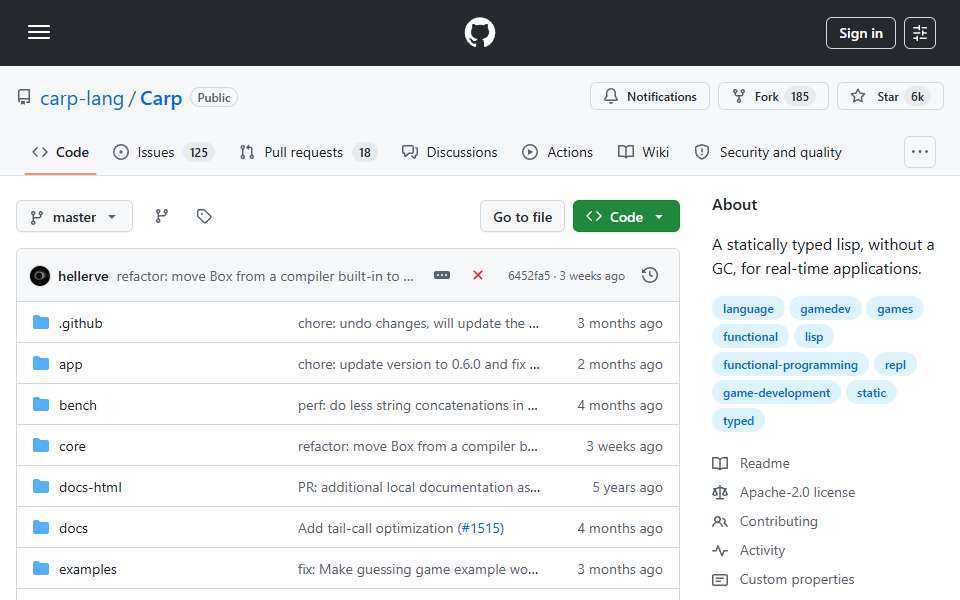Viewport: 960px width, 600px height.
Task: Open Security and quality tab
Action: [x=768, y=152]
